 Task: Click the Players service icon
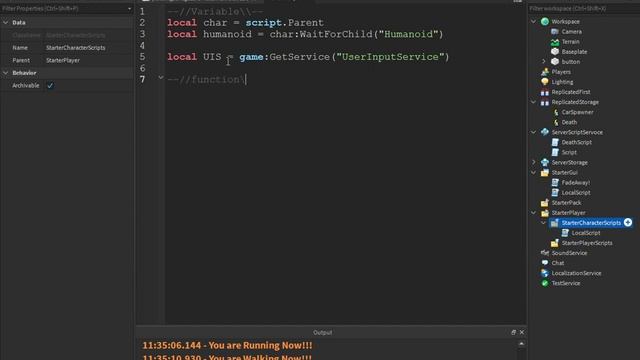544,72
